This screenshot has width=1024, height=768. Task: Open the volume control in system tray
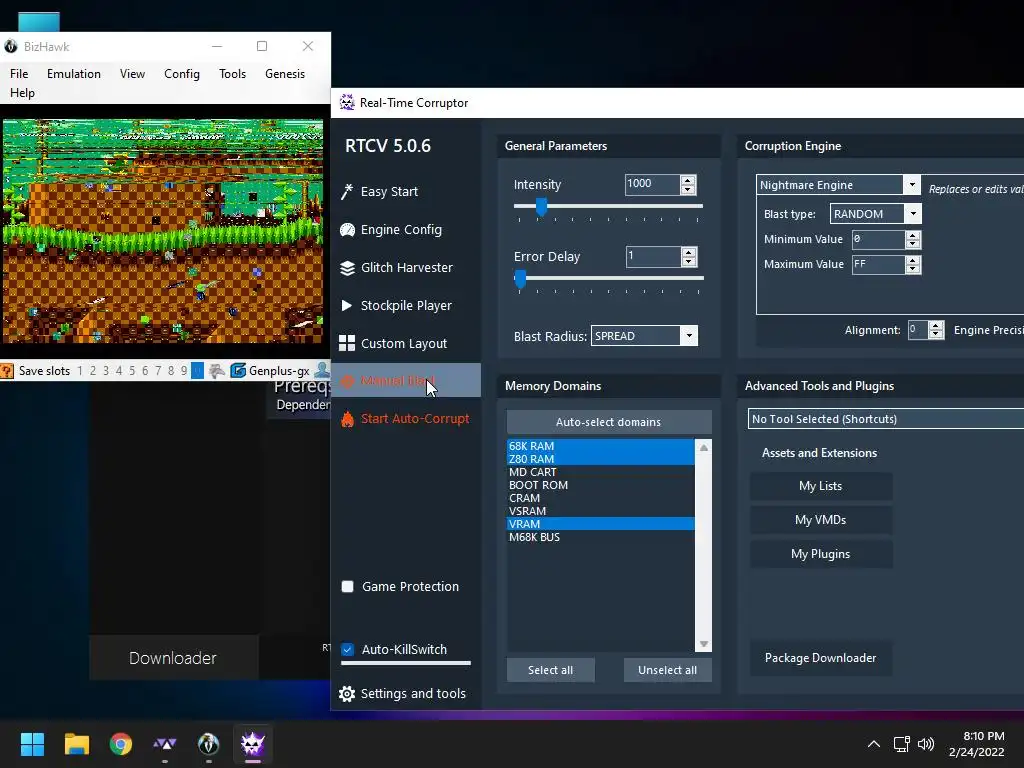(925, 744)
